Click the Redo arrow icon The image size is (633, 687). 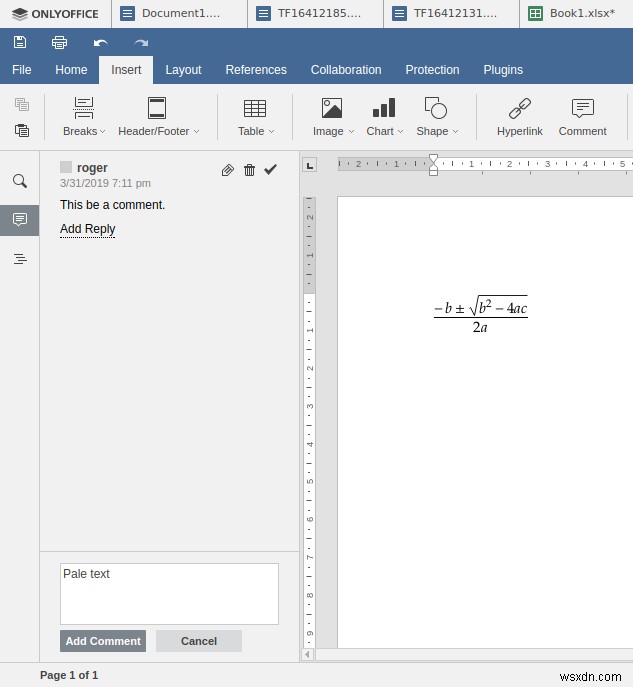pyautogui.click(x=141, y=42)
